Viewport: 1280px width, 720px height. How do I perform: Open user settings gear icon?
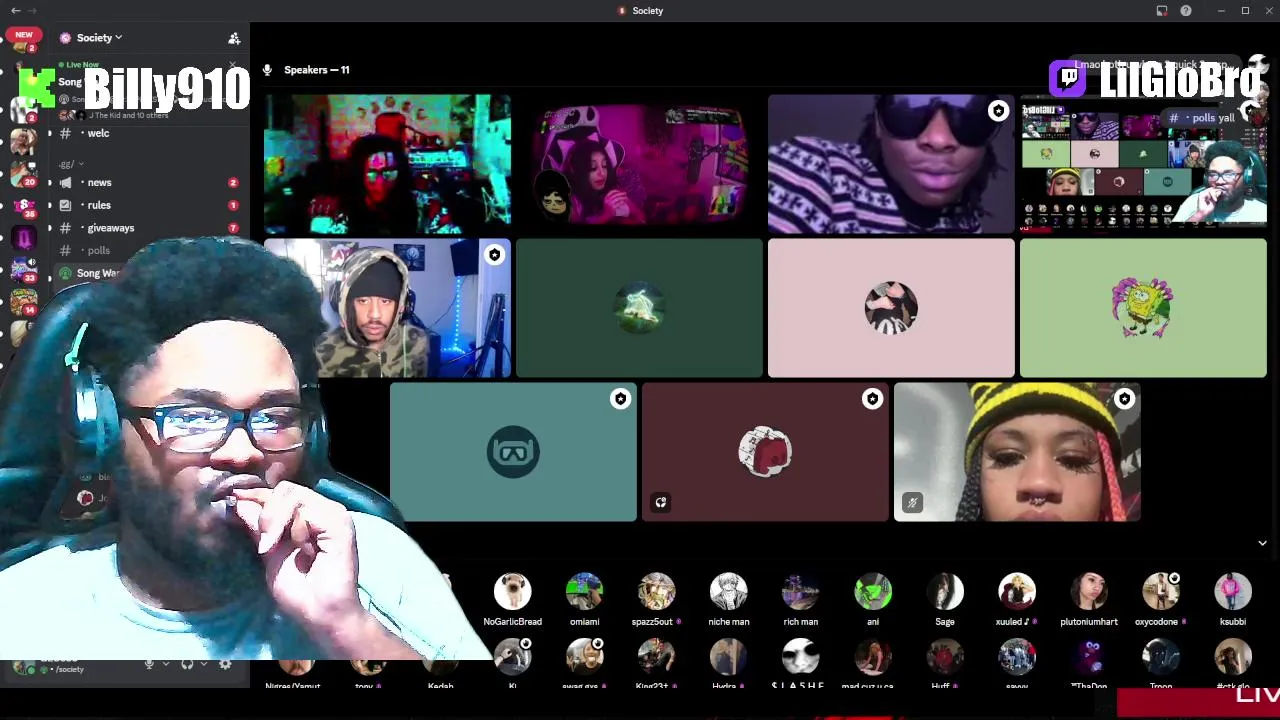click(225, 664)
